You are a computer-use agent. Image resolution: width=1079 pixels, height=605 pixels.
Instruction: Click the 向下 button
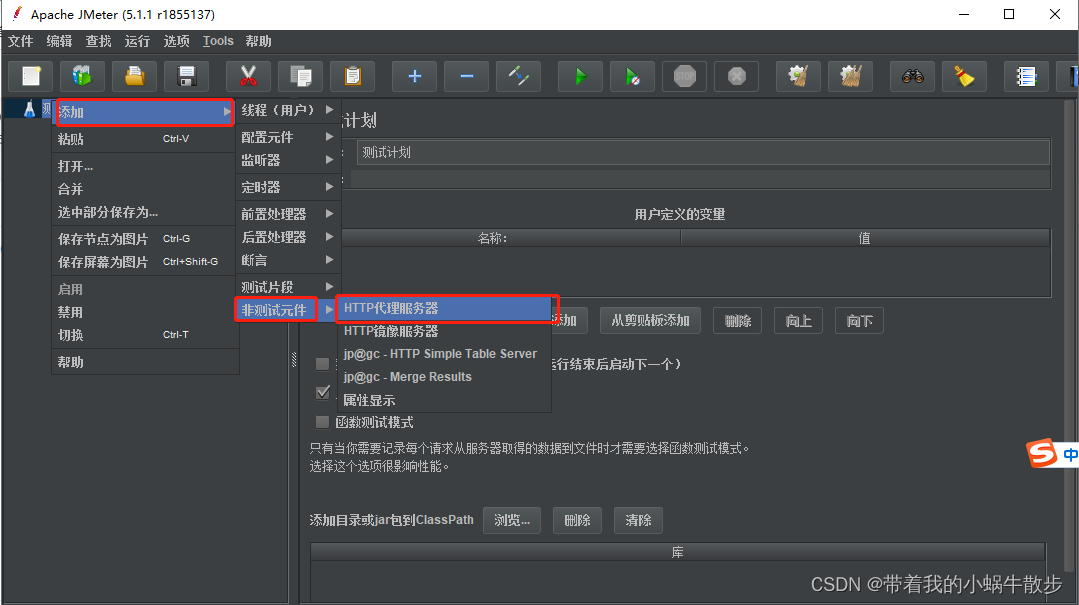(859, 321)
